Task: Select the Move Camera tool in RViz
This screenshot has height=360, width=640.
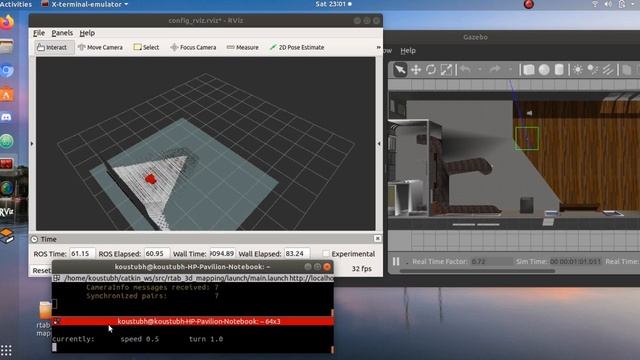Action: coord(100,47)
